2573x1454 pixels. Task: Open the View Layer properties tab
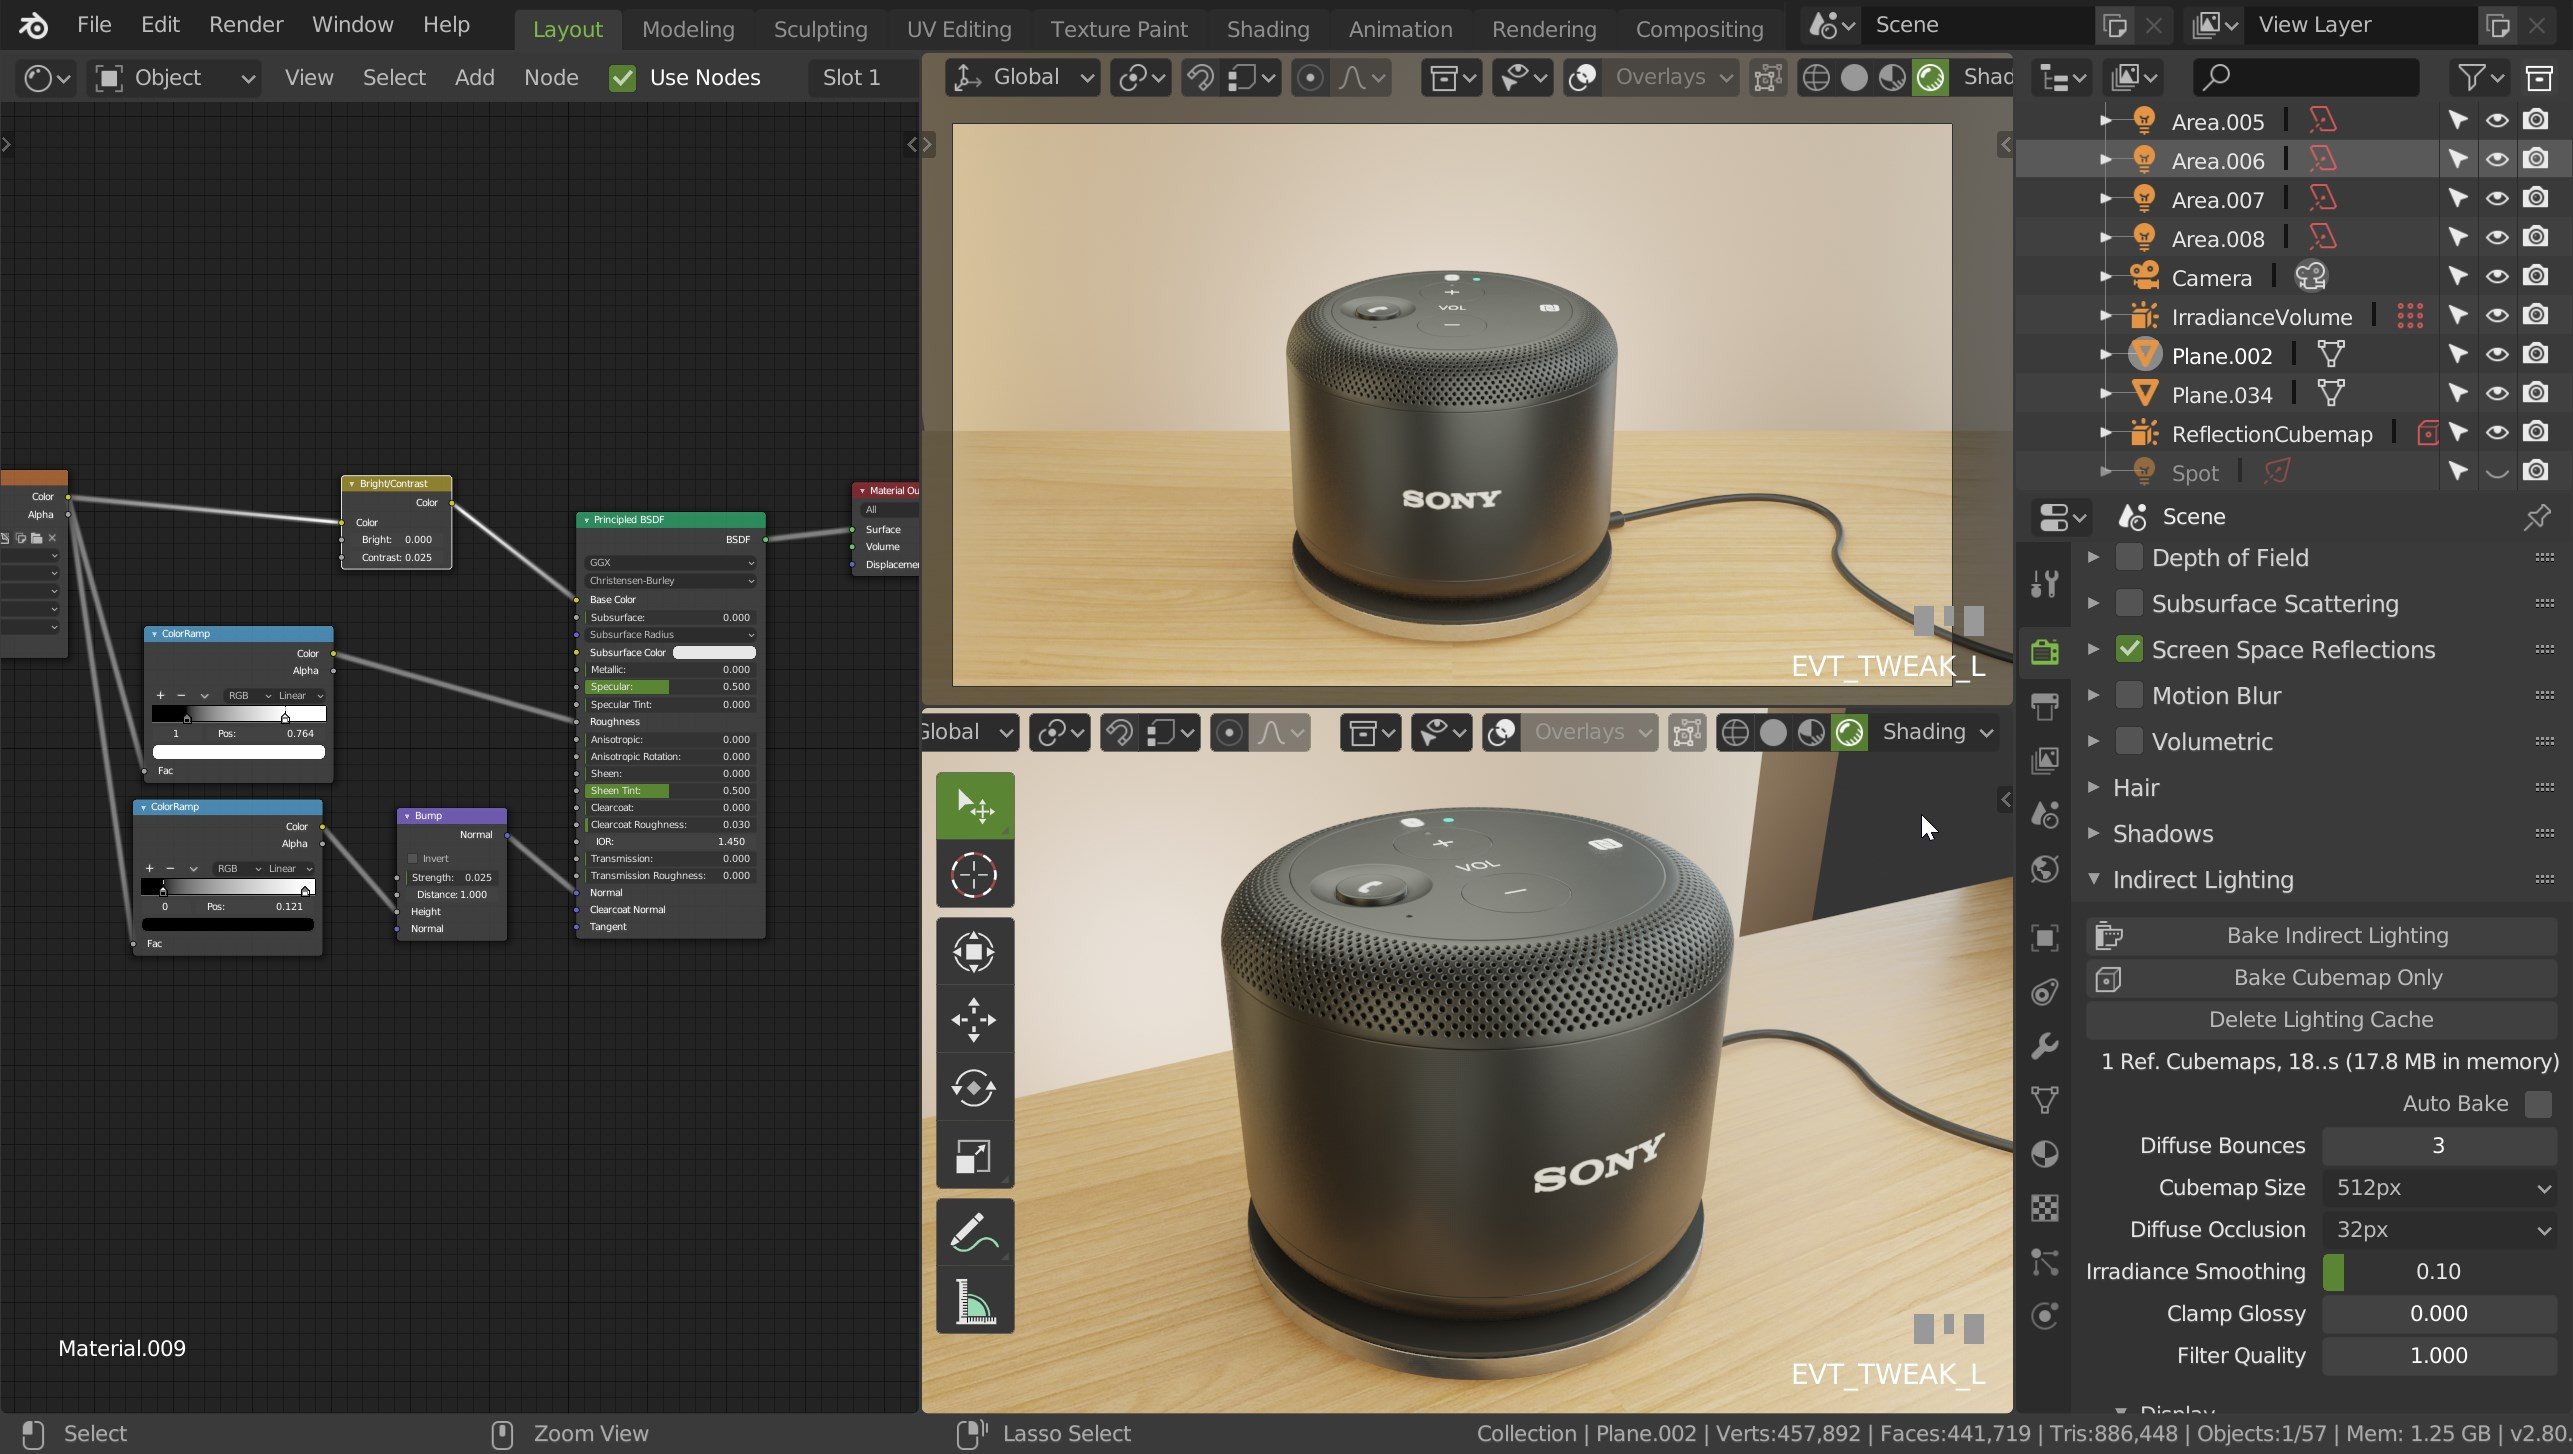pyautogui.click(x=2045, y=760)
